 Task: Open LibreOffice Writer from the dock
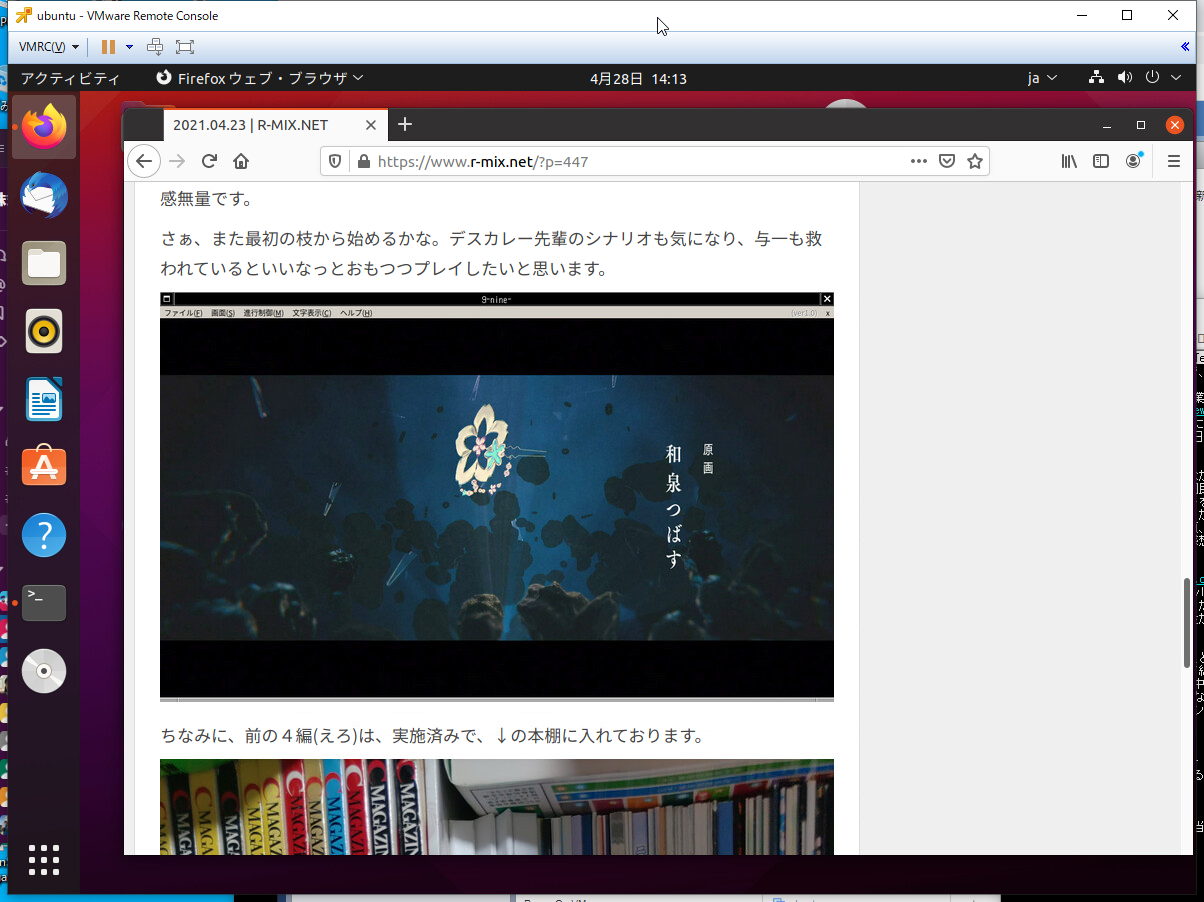[x=44, y=400]
